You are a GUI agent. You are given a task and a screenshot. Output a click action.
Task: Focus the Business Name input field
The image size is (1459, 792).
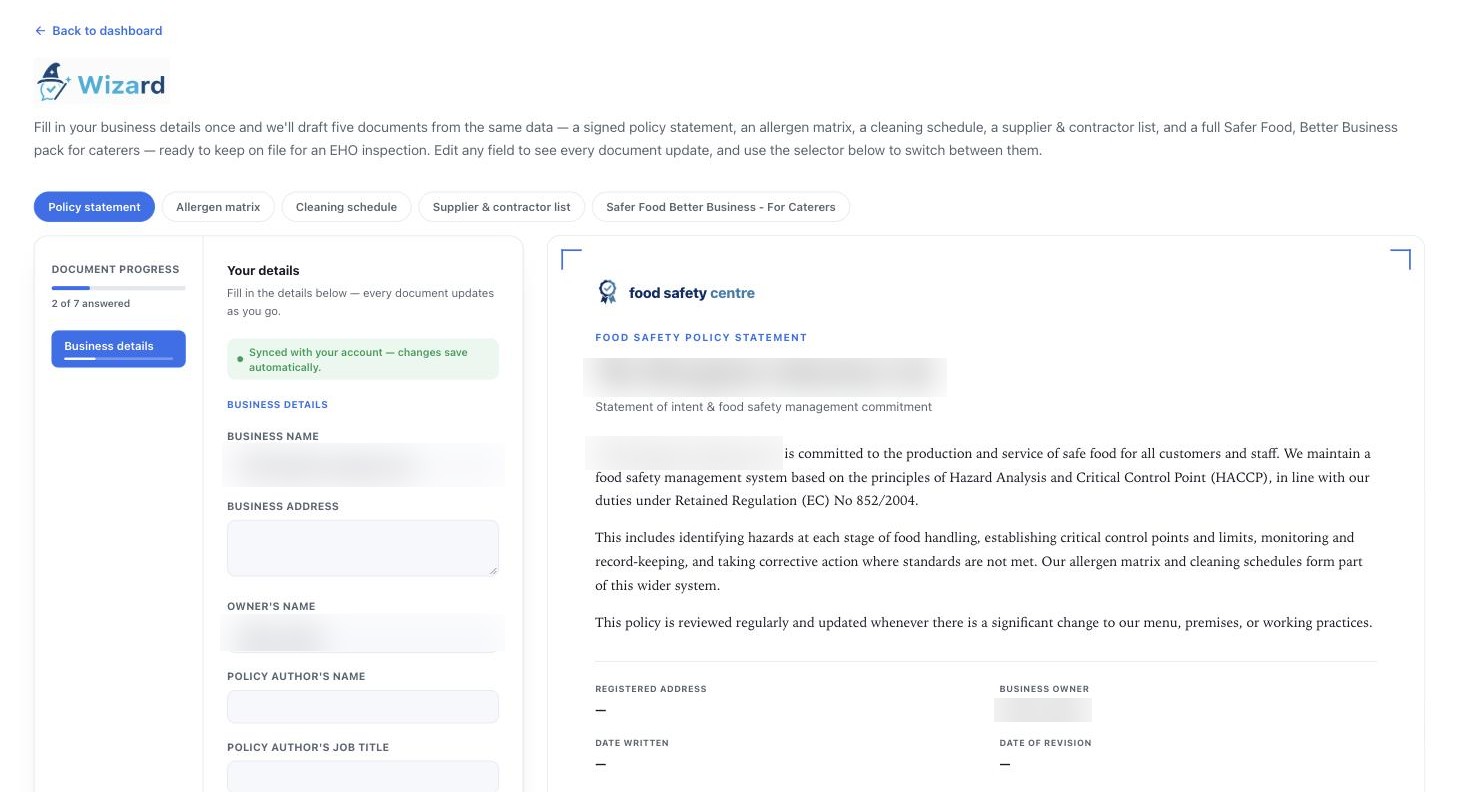(363, 466)
